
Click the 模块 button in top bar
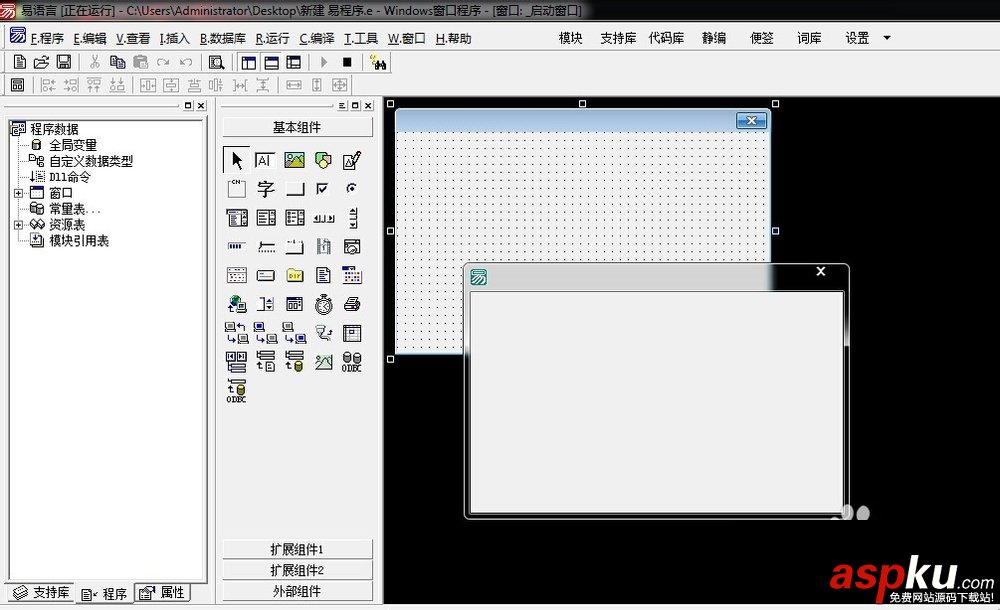pos(571,38)
